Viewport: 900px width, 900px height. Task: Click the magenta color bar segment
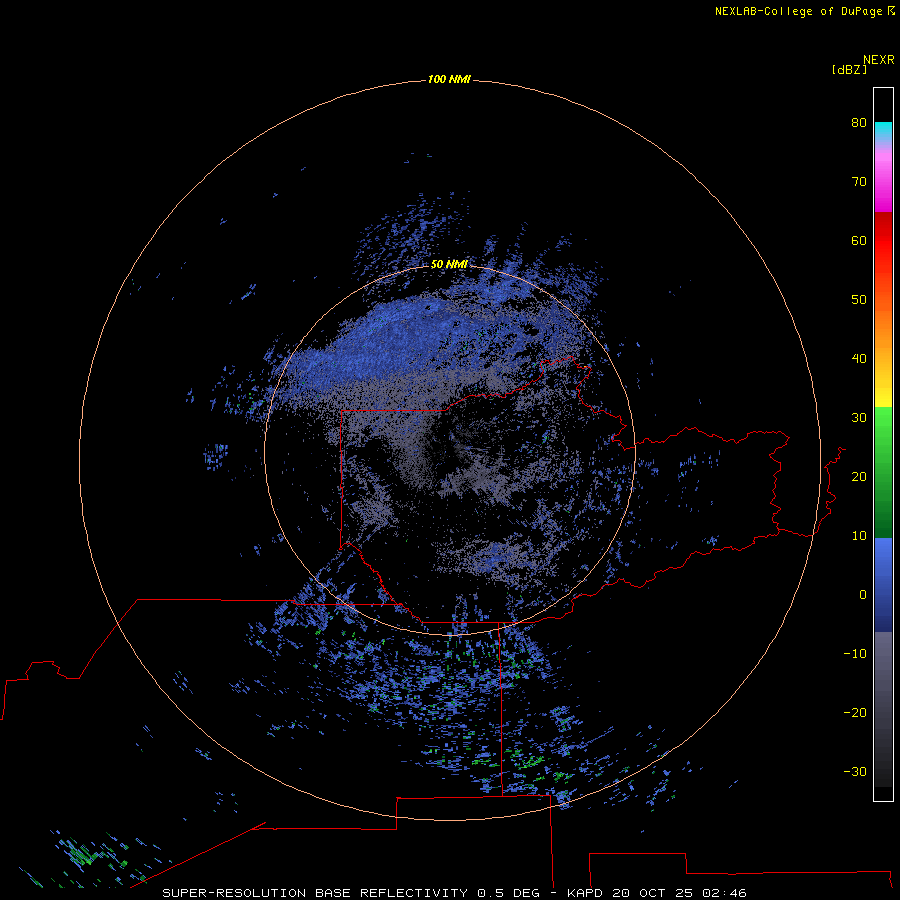pyautogui.click(x=883, y=198)
